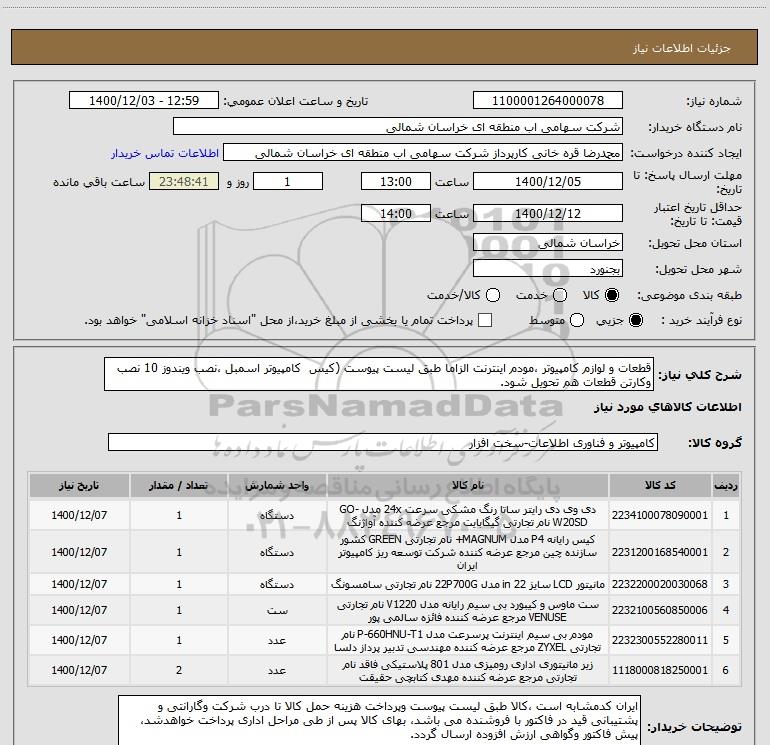Click need date 1400/12/07 in row 1
Viewport: 770px width, 745px height.
pos(79,515)
